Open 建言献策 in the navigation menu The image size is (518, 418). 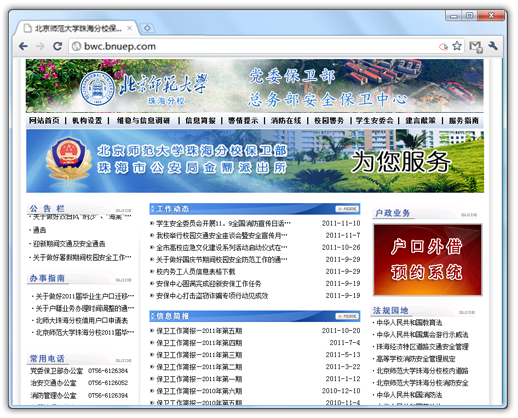pyautogui.click(x=420, y=120)
